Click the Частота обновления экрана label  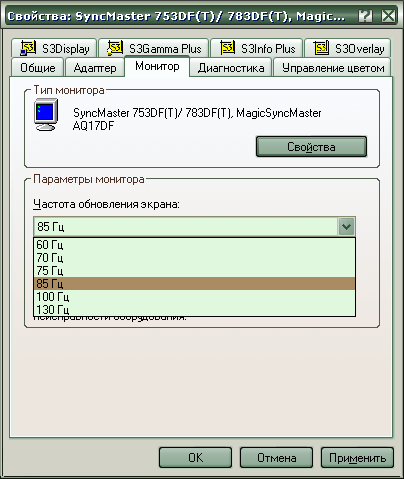[106, 204]
